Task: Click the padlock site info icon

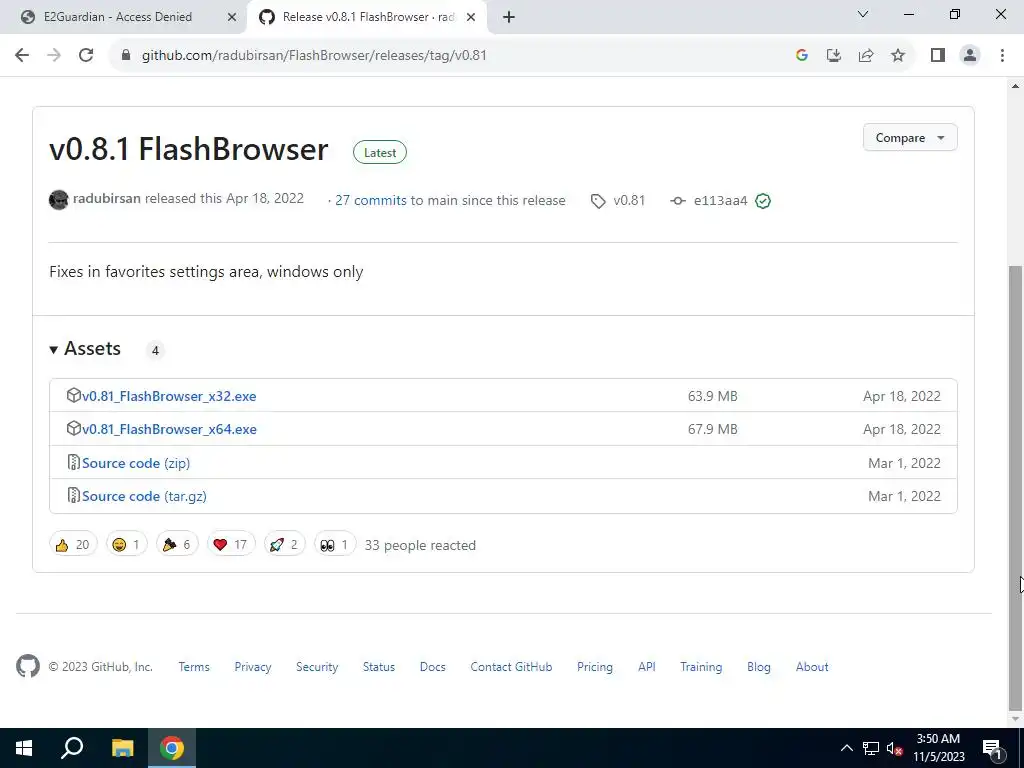Action: coord(126,56)
